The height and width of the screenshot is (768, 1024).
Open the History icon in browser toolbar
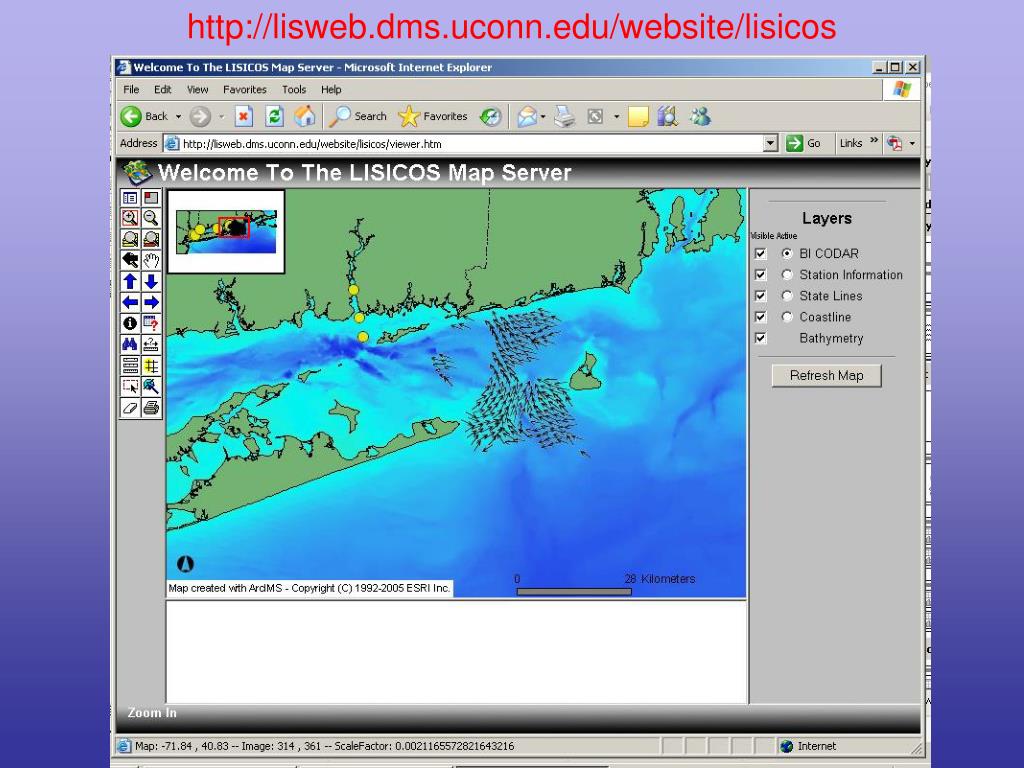tap(490, 117)
